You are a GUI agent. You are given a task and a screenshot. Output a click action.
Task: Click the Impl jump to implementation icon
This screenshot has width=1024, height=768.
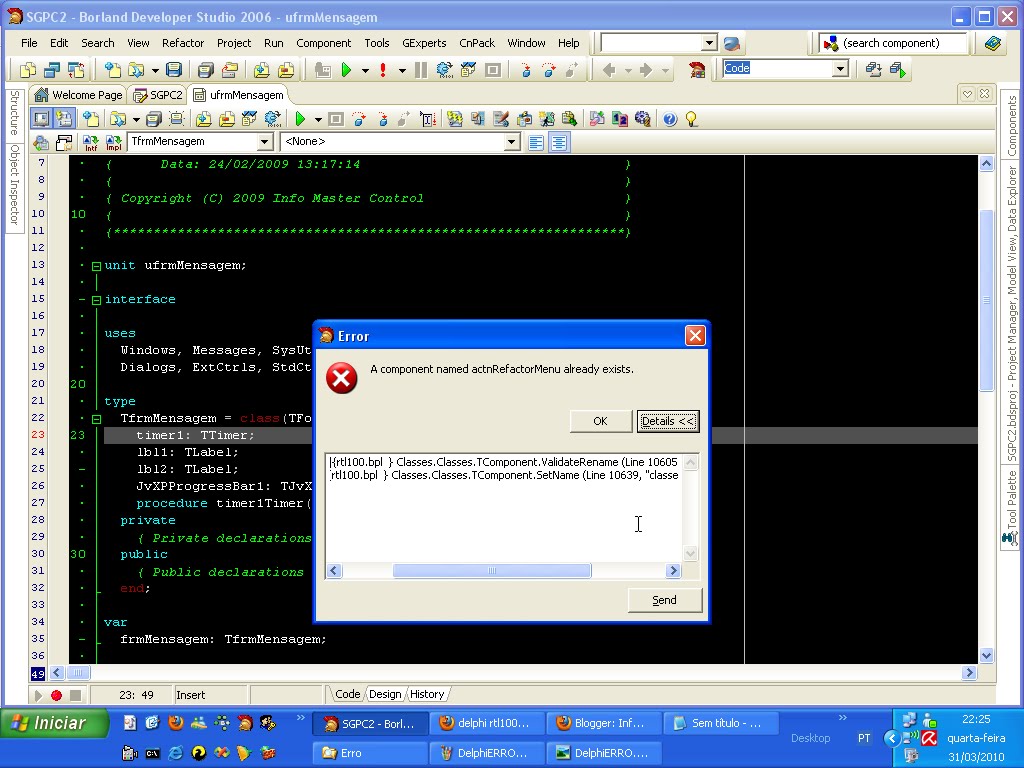point(114,142)
